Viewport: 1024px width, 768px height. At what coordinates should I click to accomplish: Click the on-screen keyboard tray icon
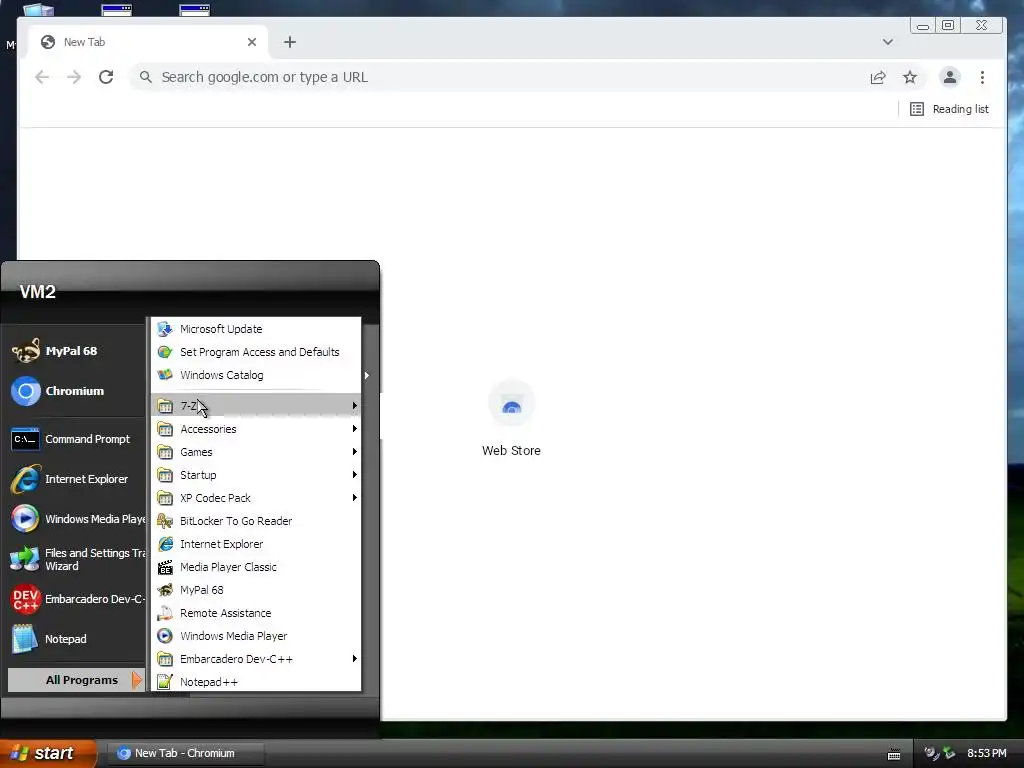click(894, 754)
